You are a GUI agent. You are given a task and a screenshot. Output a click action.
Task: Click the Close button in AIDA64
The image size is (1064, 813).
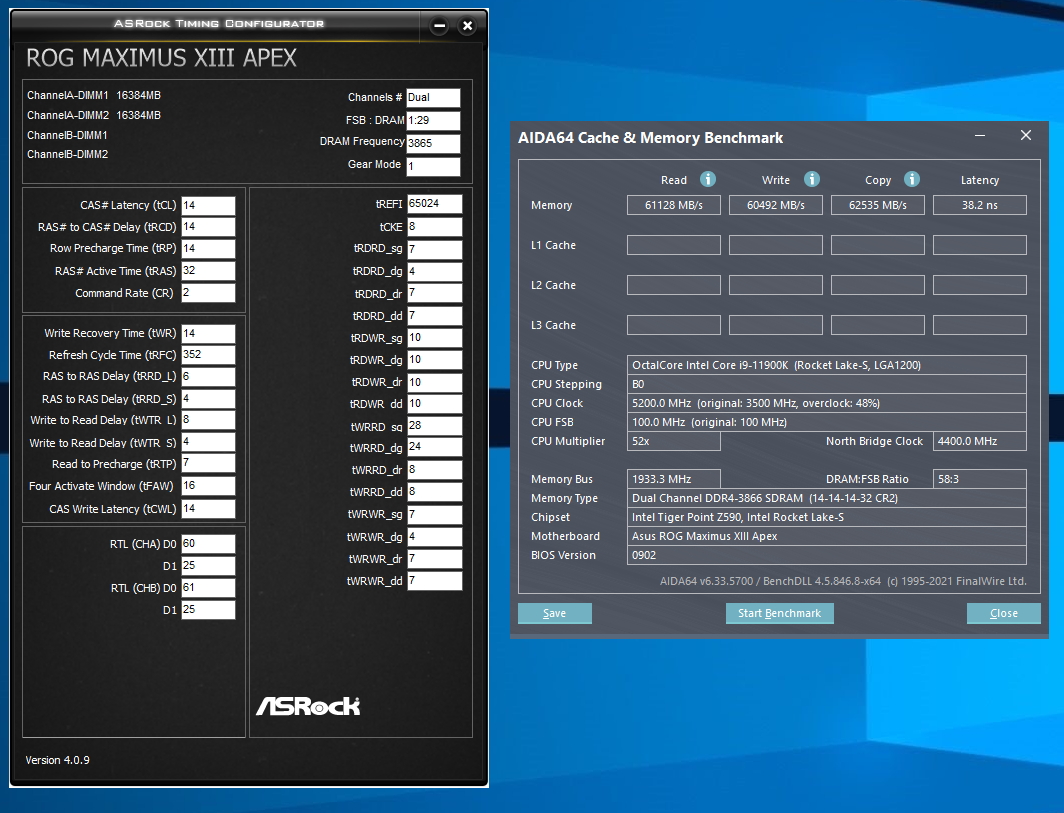point(1004,613)
